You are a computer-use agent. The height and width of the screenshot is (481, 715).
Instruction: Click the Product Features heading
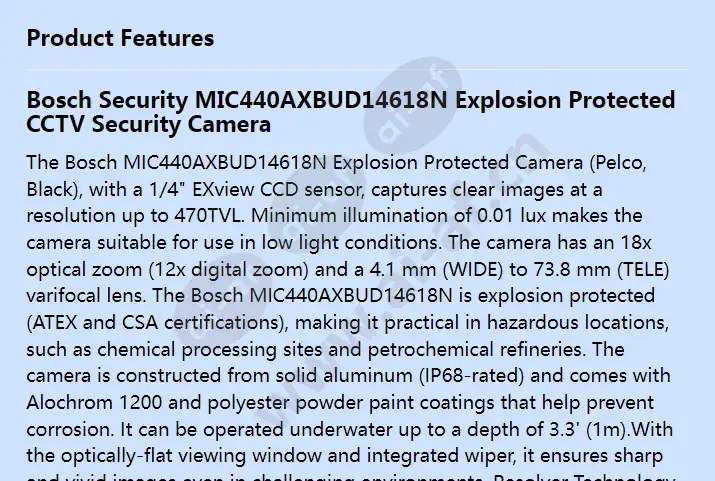pos(120,38)
